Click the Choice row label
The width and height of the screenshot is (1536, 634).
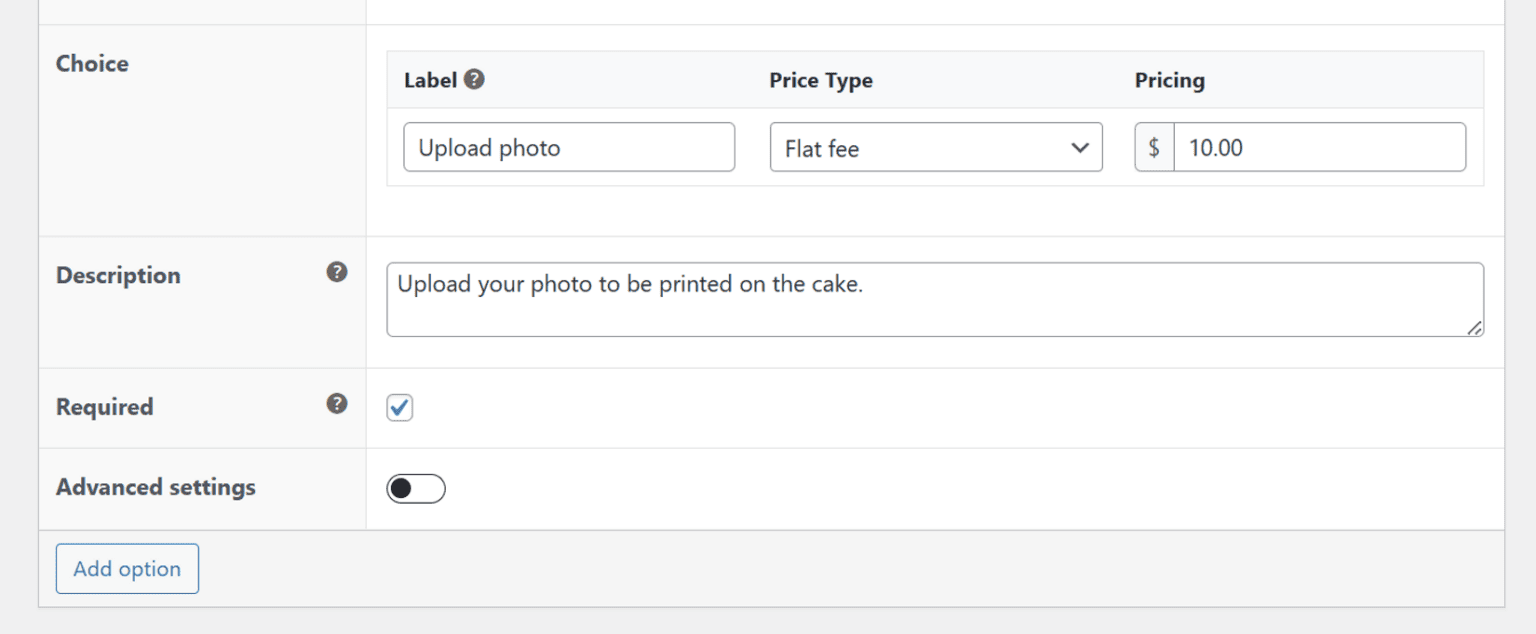coord(91,63)
